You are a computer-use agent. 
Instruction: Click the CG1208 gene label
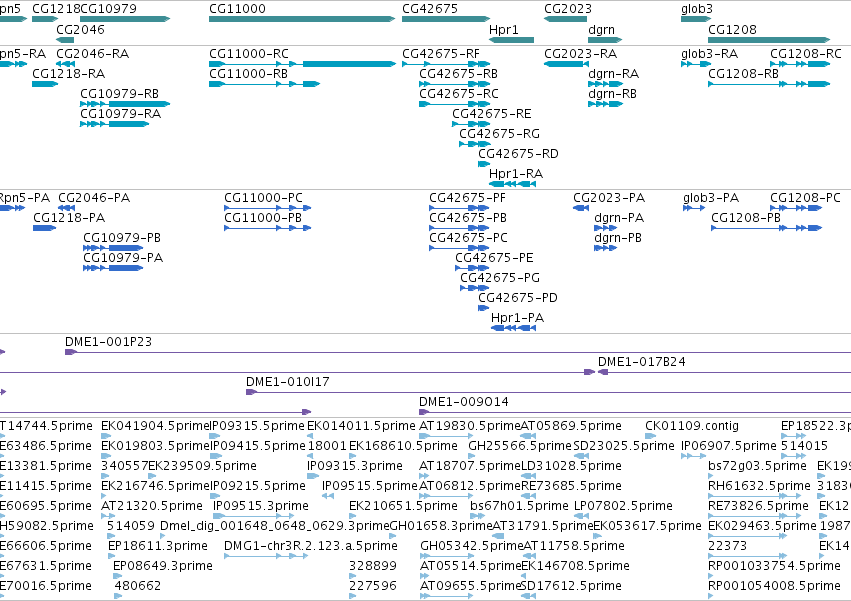pos(732,29)
